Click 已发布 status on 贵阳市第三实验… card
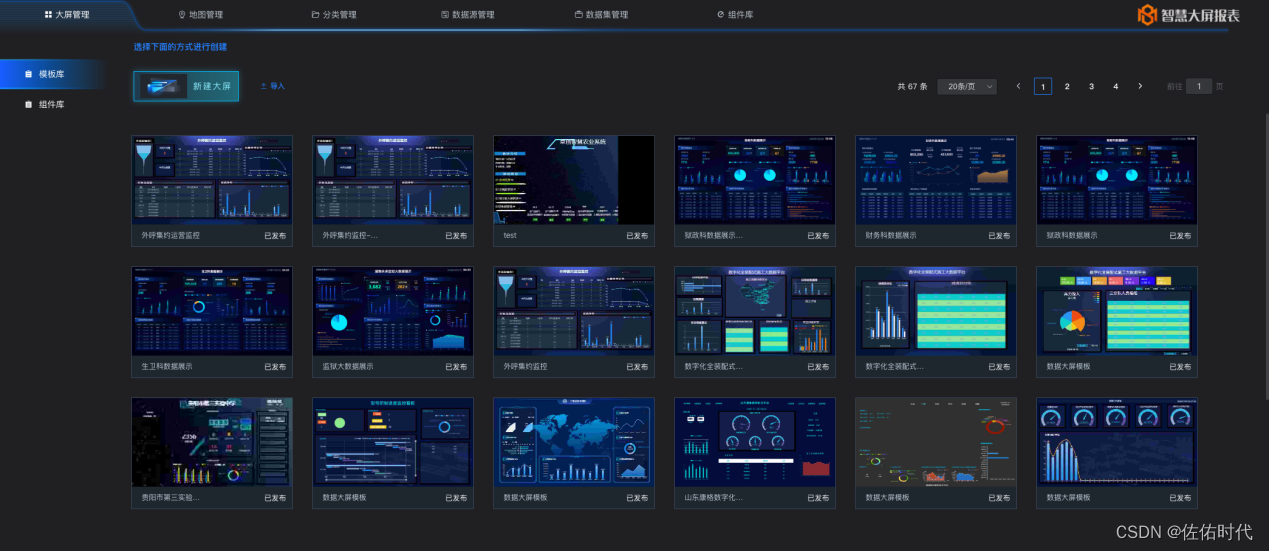The width and height of the screenshot is (1269, 551). [x=275, y=498]
